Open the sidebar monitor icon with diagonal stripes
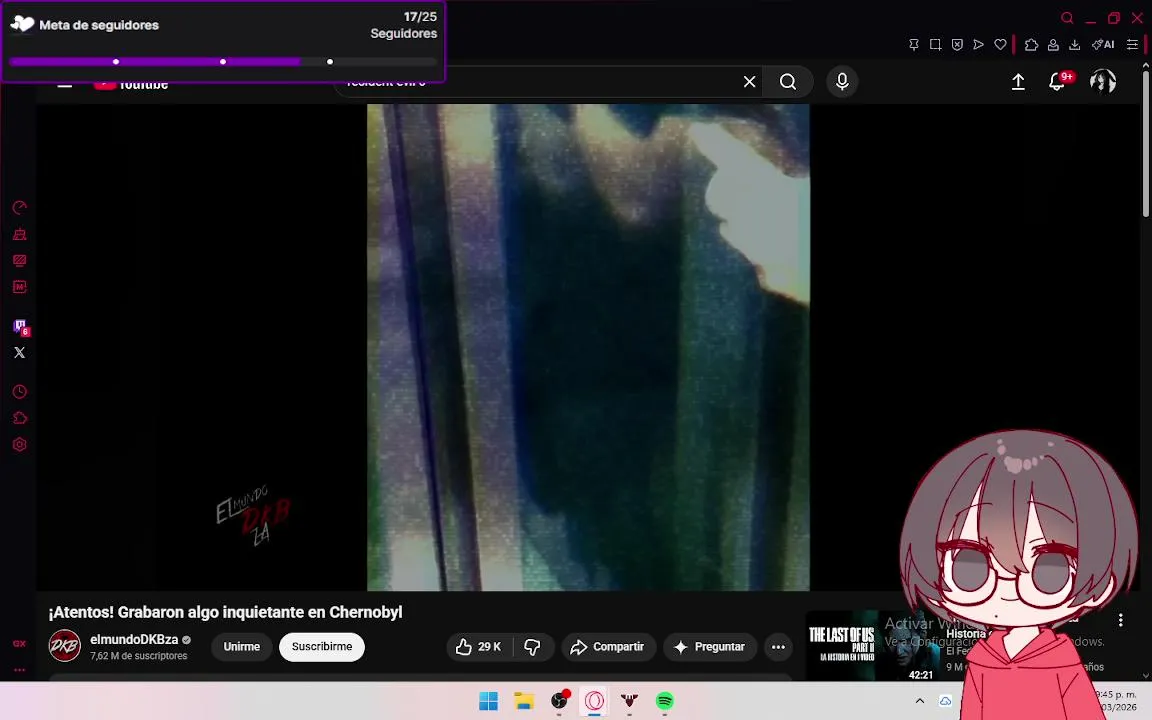Viewport: 1152px width, 720px height. (20, 261)
